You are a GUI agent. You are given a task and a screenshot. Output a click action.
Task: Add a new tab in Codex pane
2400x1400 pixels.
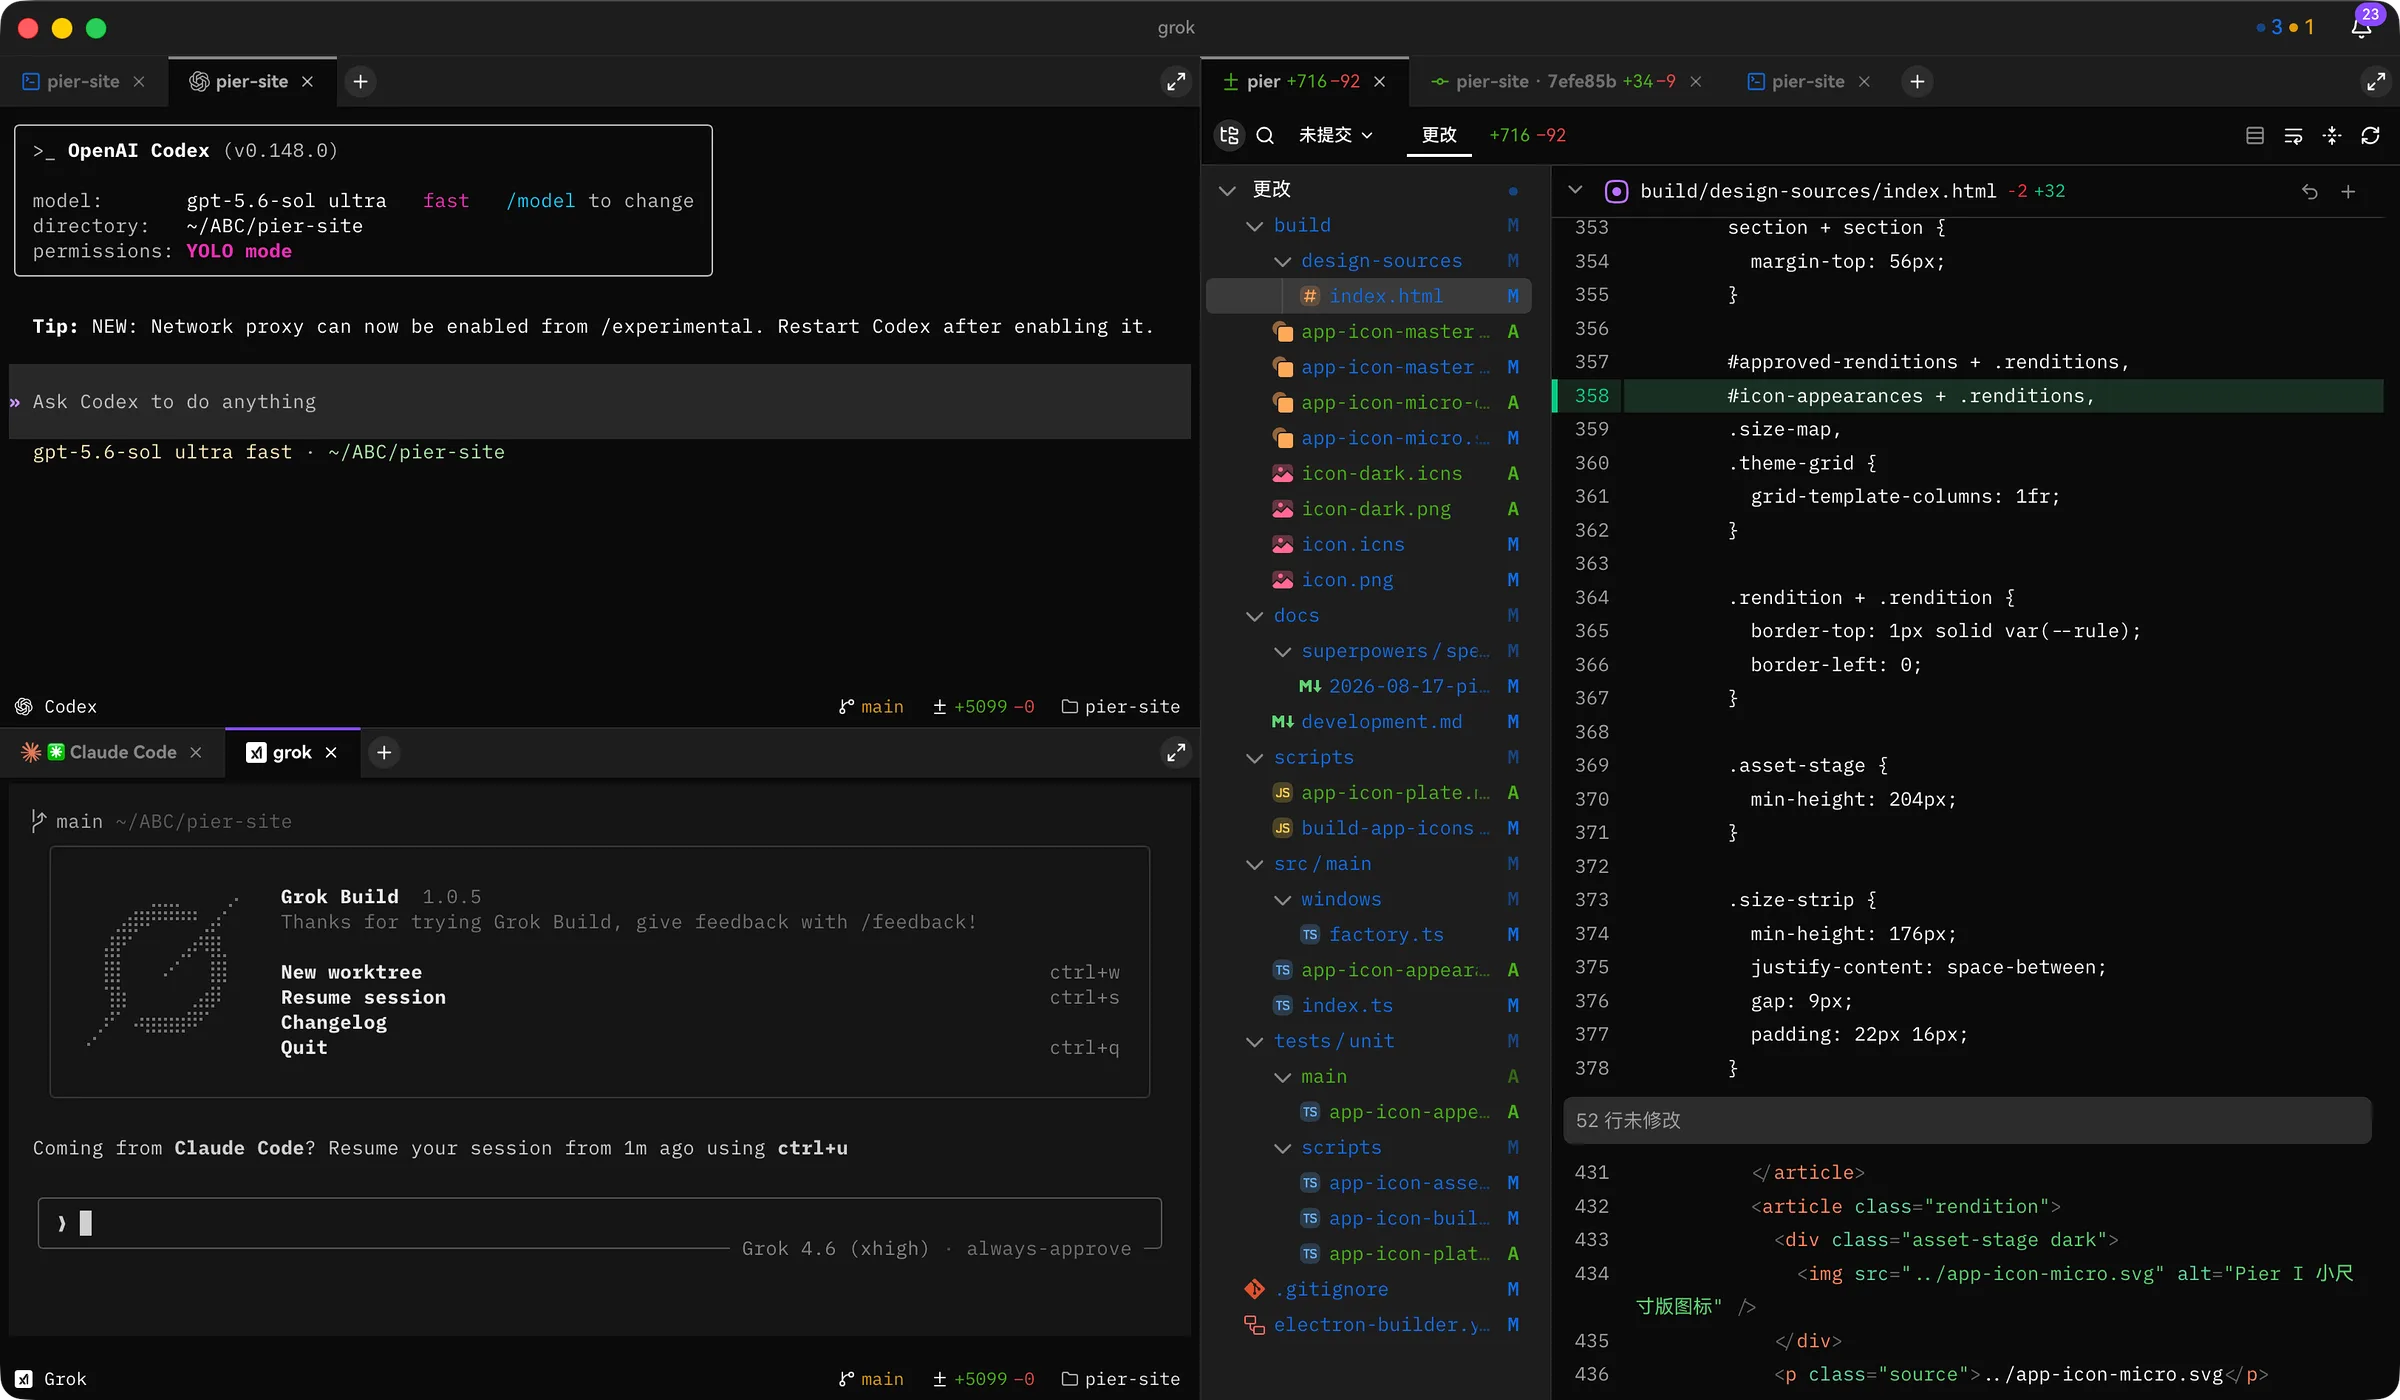point(361,82)
